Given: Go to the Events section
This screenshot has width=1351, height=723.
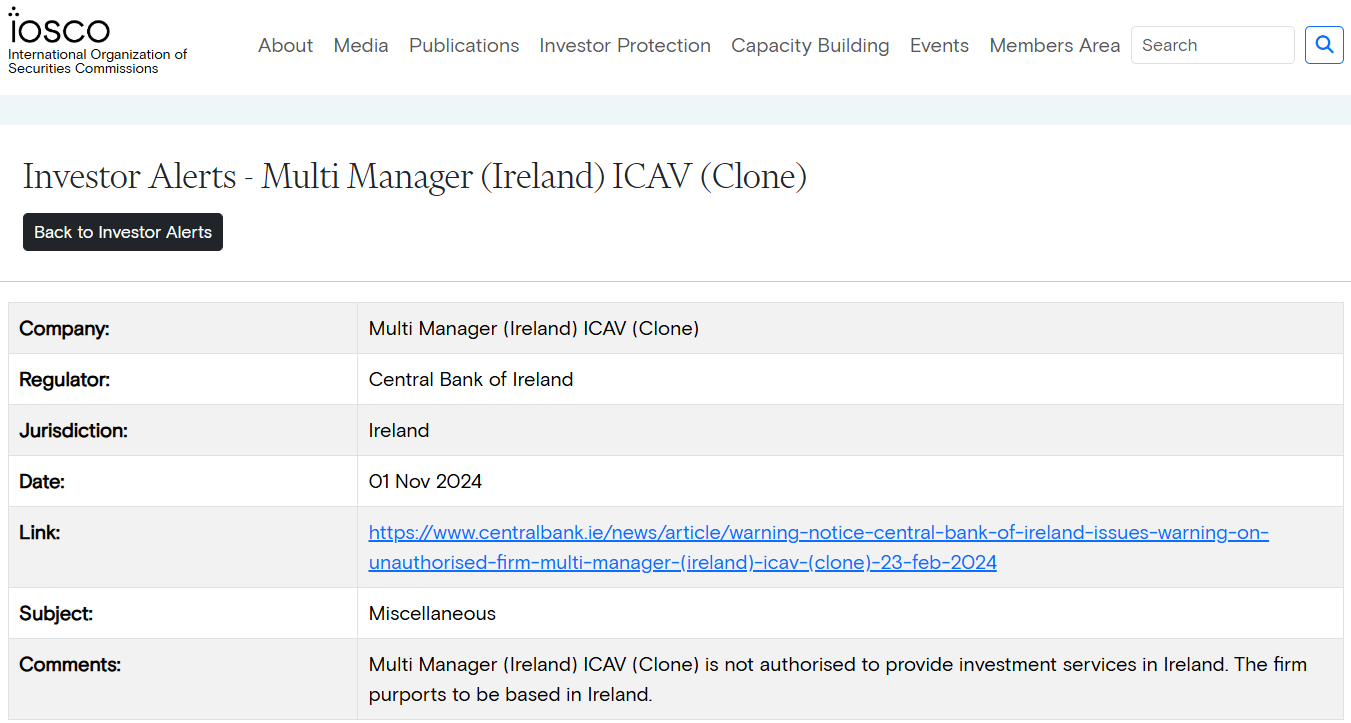Looking at the screenshot, I should [x=939, y=46].
